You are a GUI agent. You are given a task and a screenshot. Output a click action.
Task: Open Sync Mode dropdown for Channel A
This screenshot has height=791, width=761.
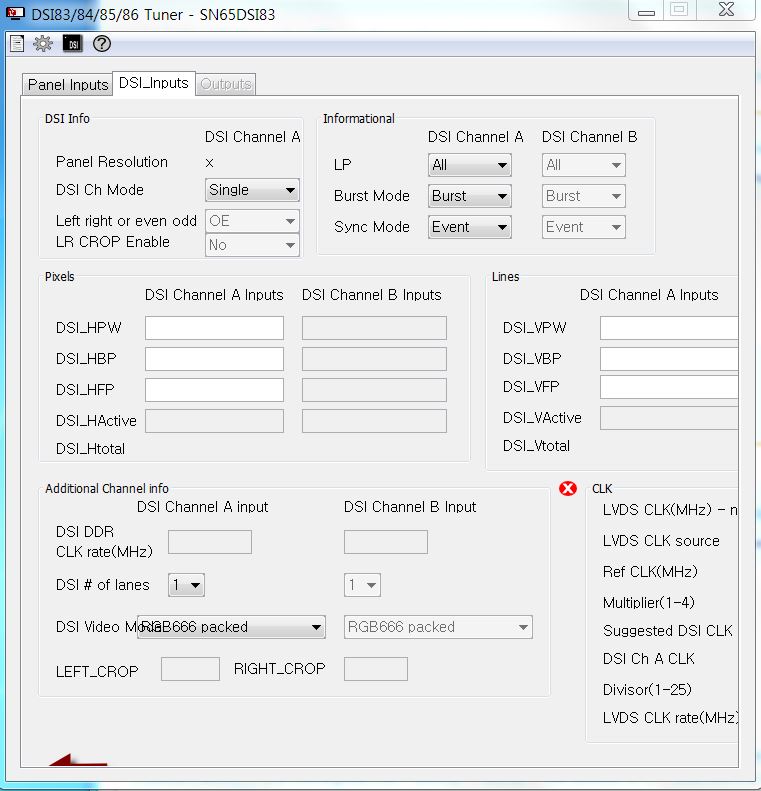[x=470, y=227]
